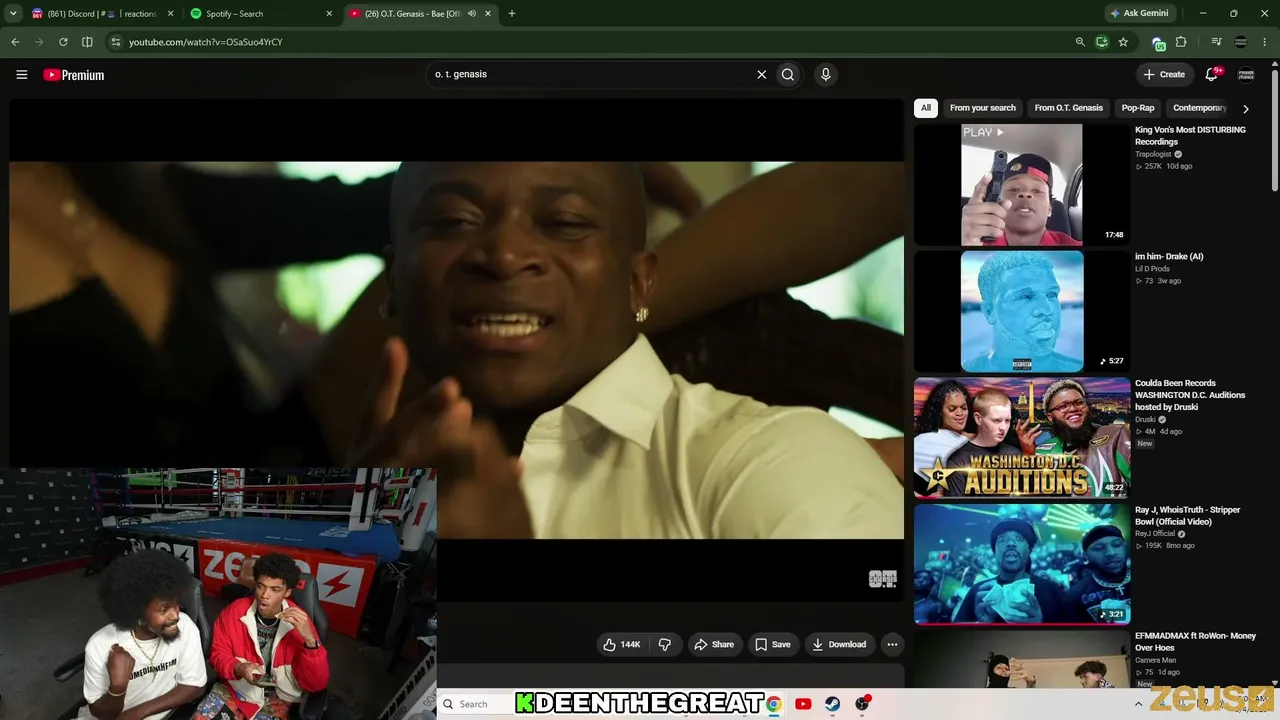This screenshot has width=1280, height=720.
Task: Switch to the Spotify – Search tab
Action: point(262,14)
